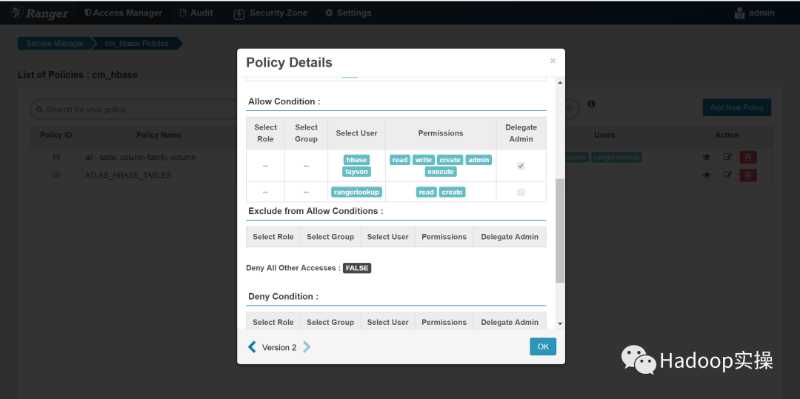
Task: Click the Service Manager breadcrumb link
Action: (x=55, y=43)
